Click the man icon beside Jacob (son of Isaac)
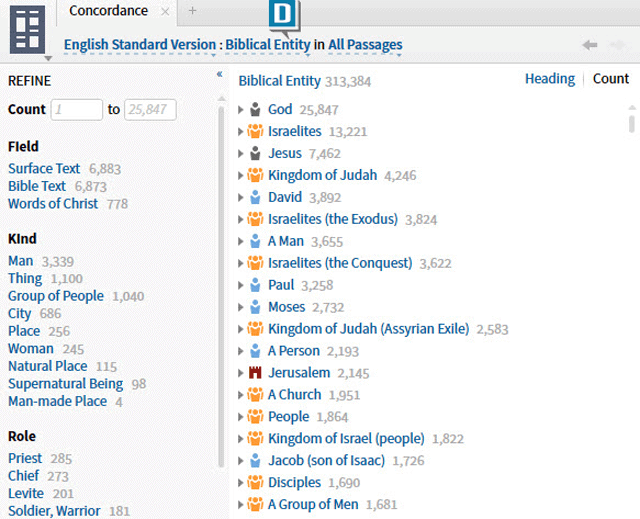This screenshot has width=640, height=519. click(255, 461)
